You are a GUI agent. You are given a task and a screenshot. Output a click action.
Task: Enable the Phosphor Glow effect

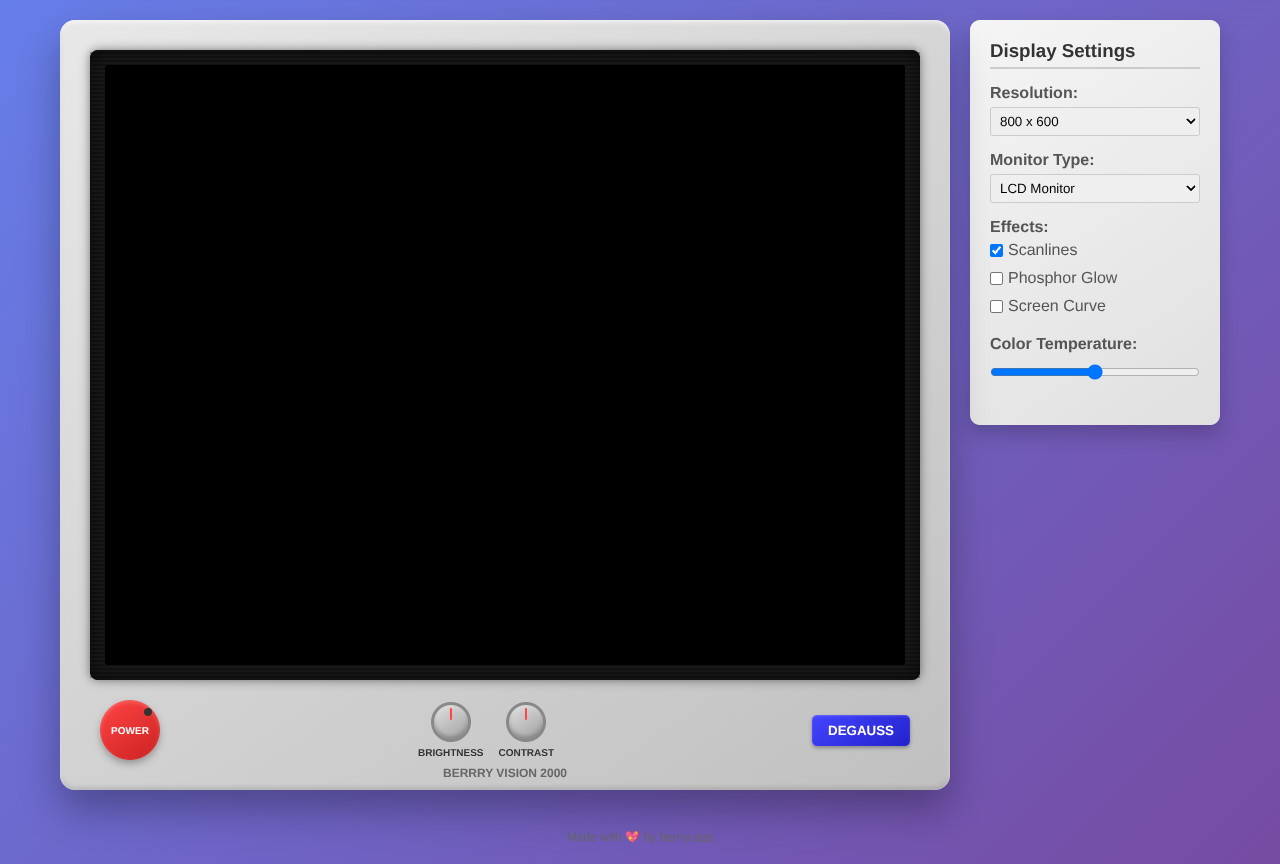tap(996, 278)
